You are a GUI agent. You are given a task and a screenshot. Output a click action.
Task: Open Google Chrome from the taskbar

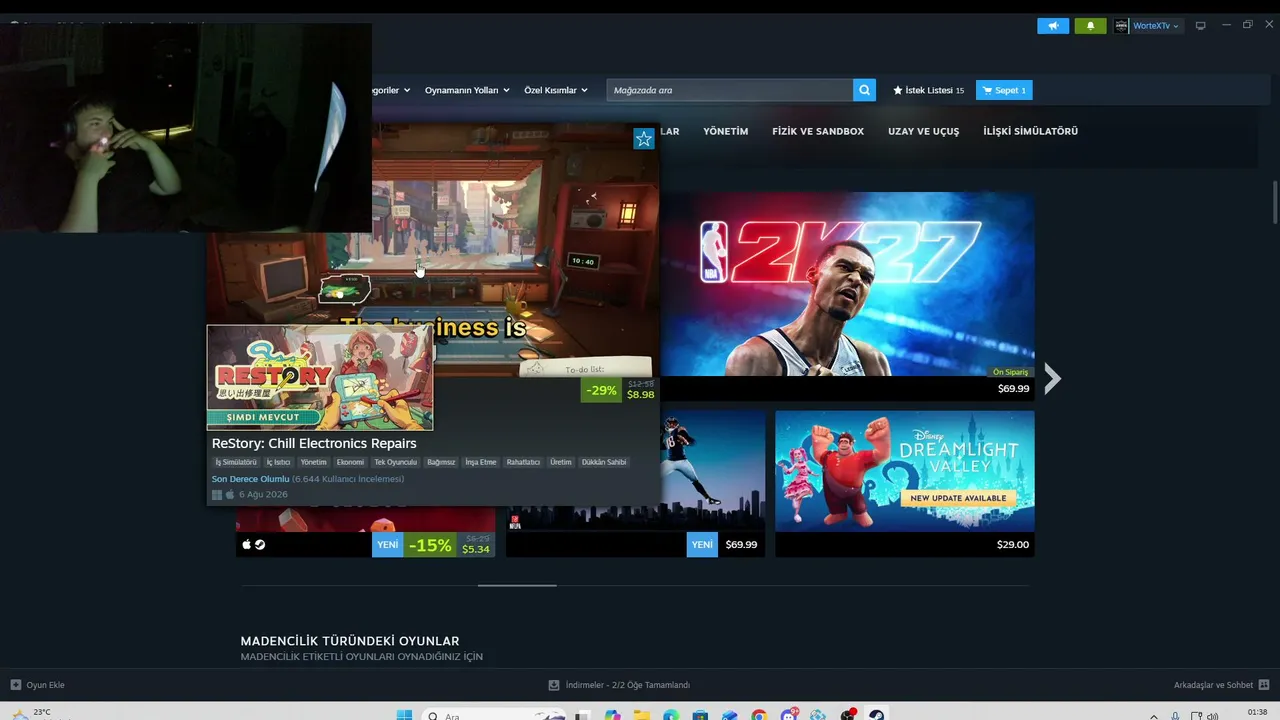point(759,715)
